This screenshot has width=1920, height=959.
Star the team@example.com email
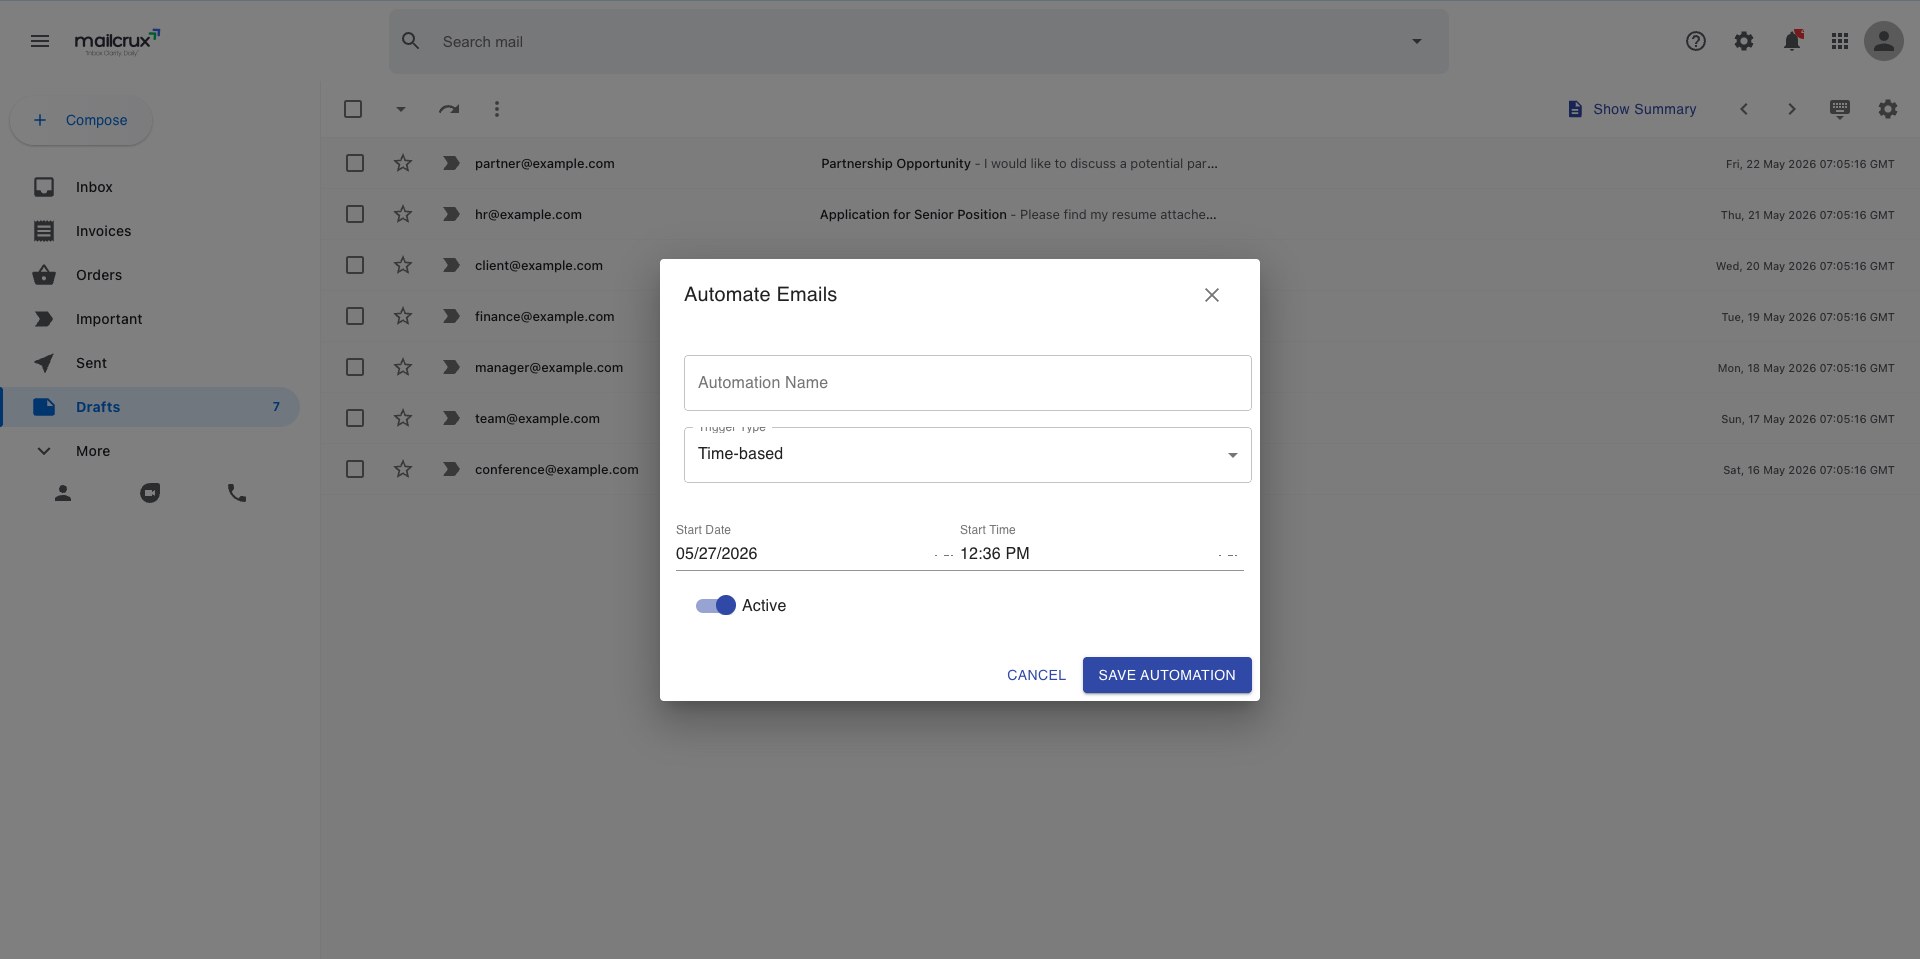pyautogui.click(x=403, y=418)
